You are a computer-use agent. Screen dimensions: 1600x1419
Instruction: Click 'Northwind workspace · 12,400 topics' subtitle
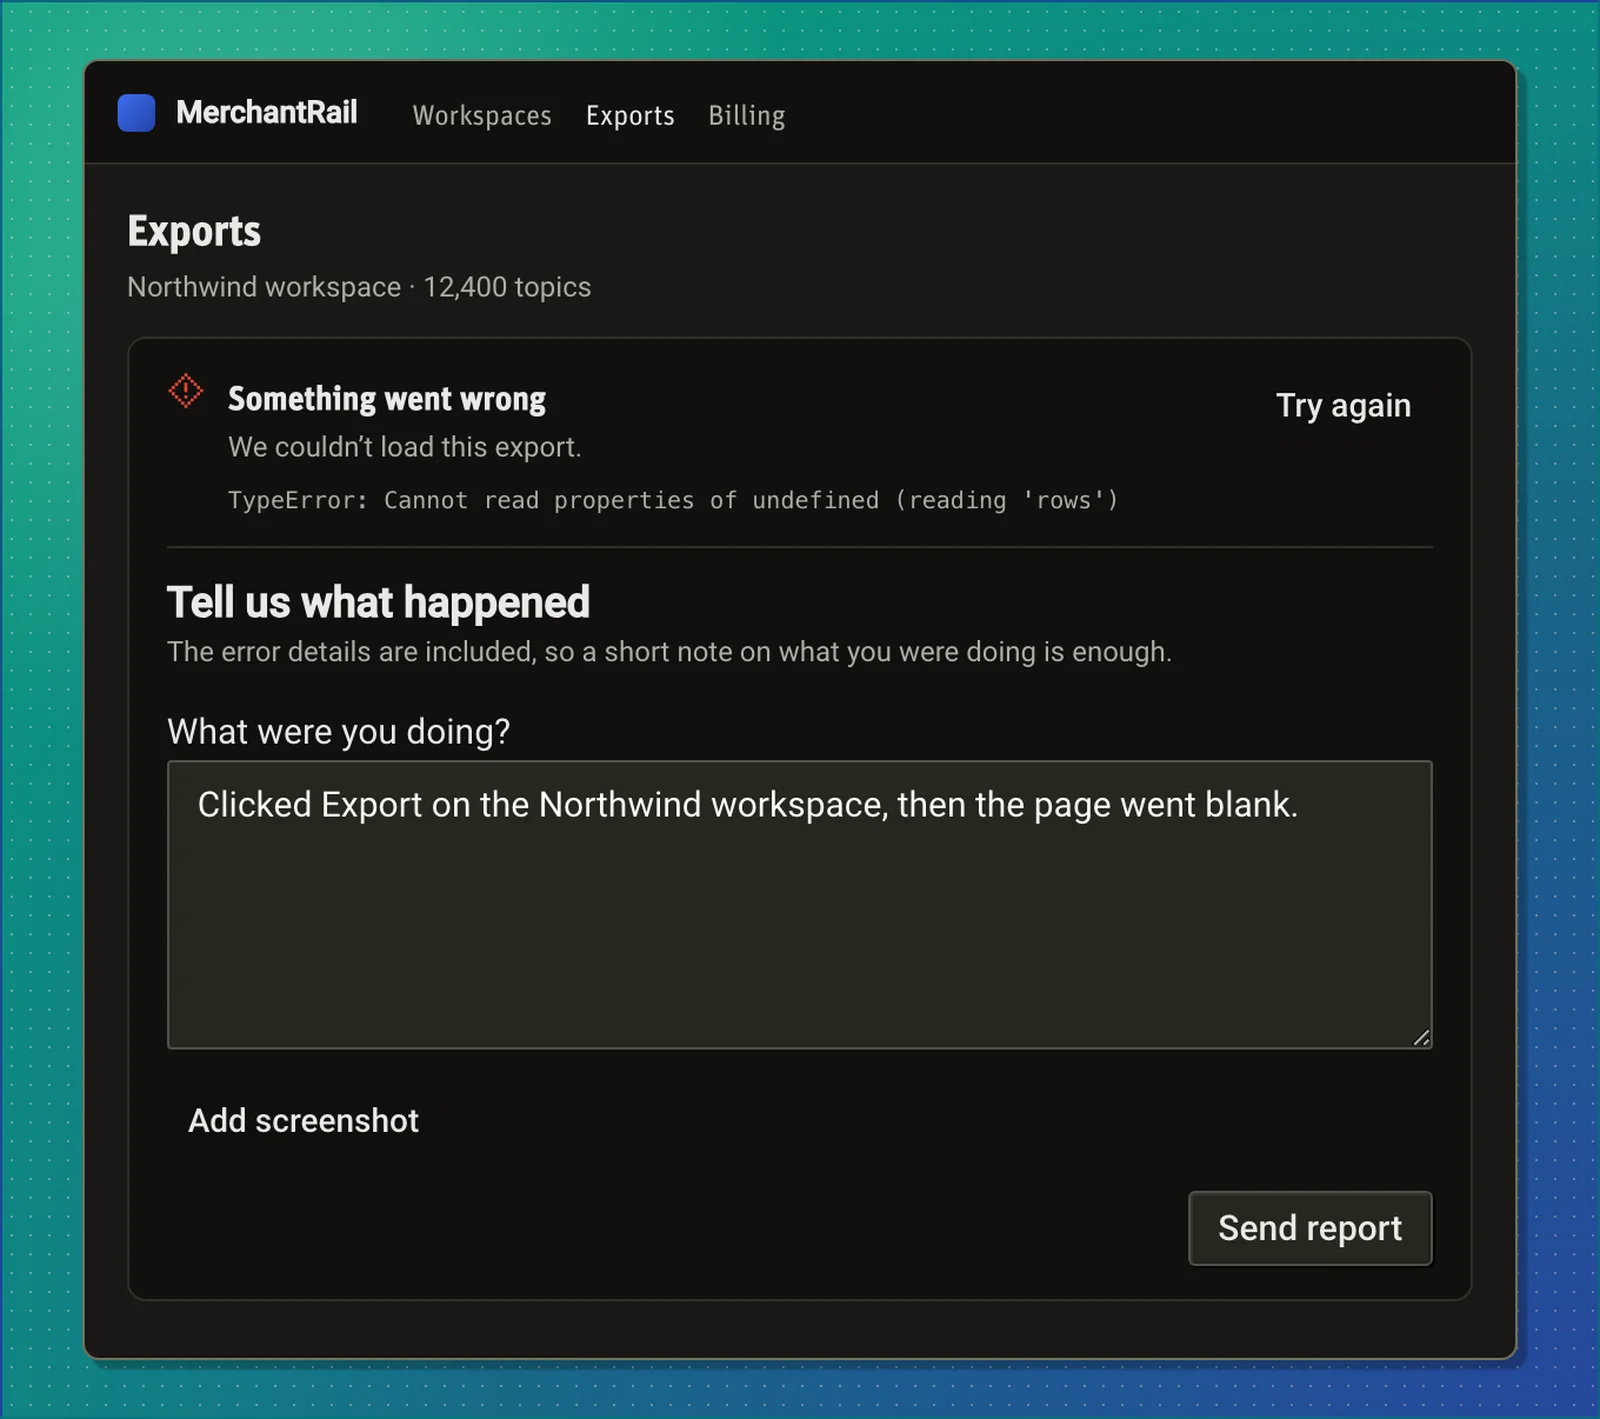[359, 287]
